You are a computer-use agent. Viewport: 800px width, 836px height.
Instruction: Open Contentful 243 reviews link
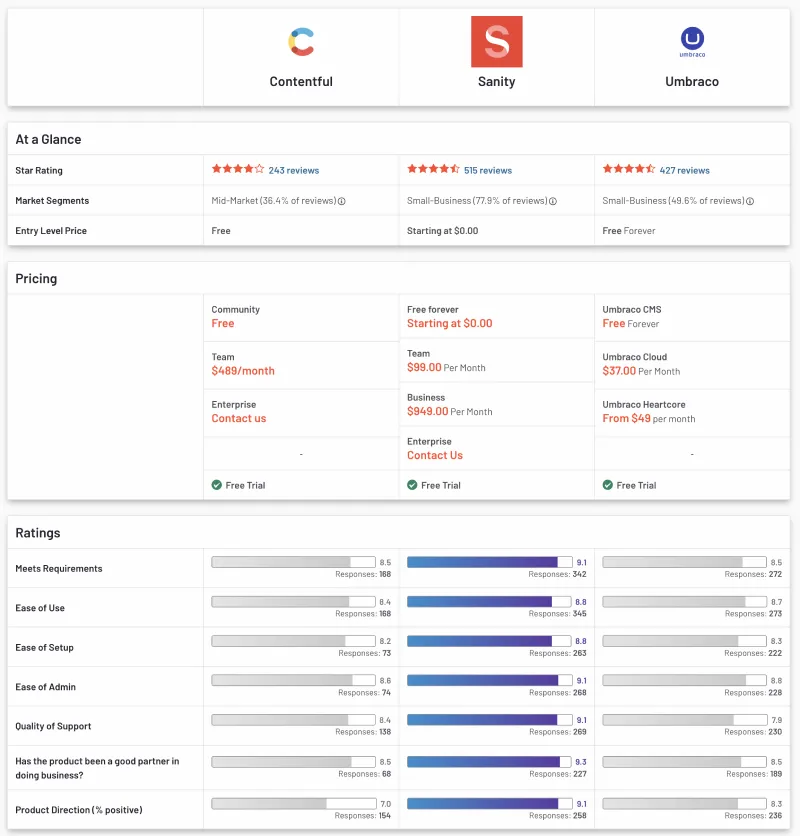294,171
